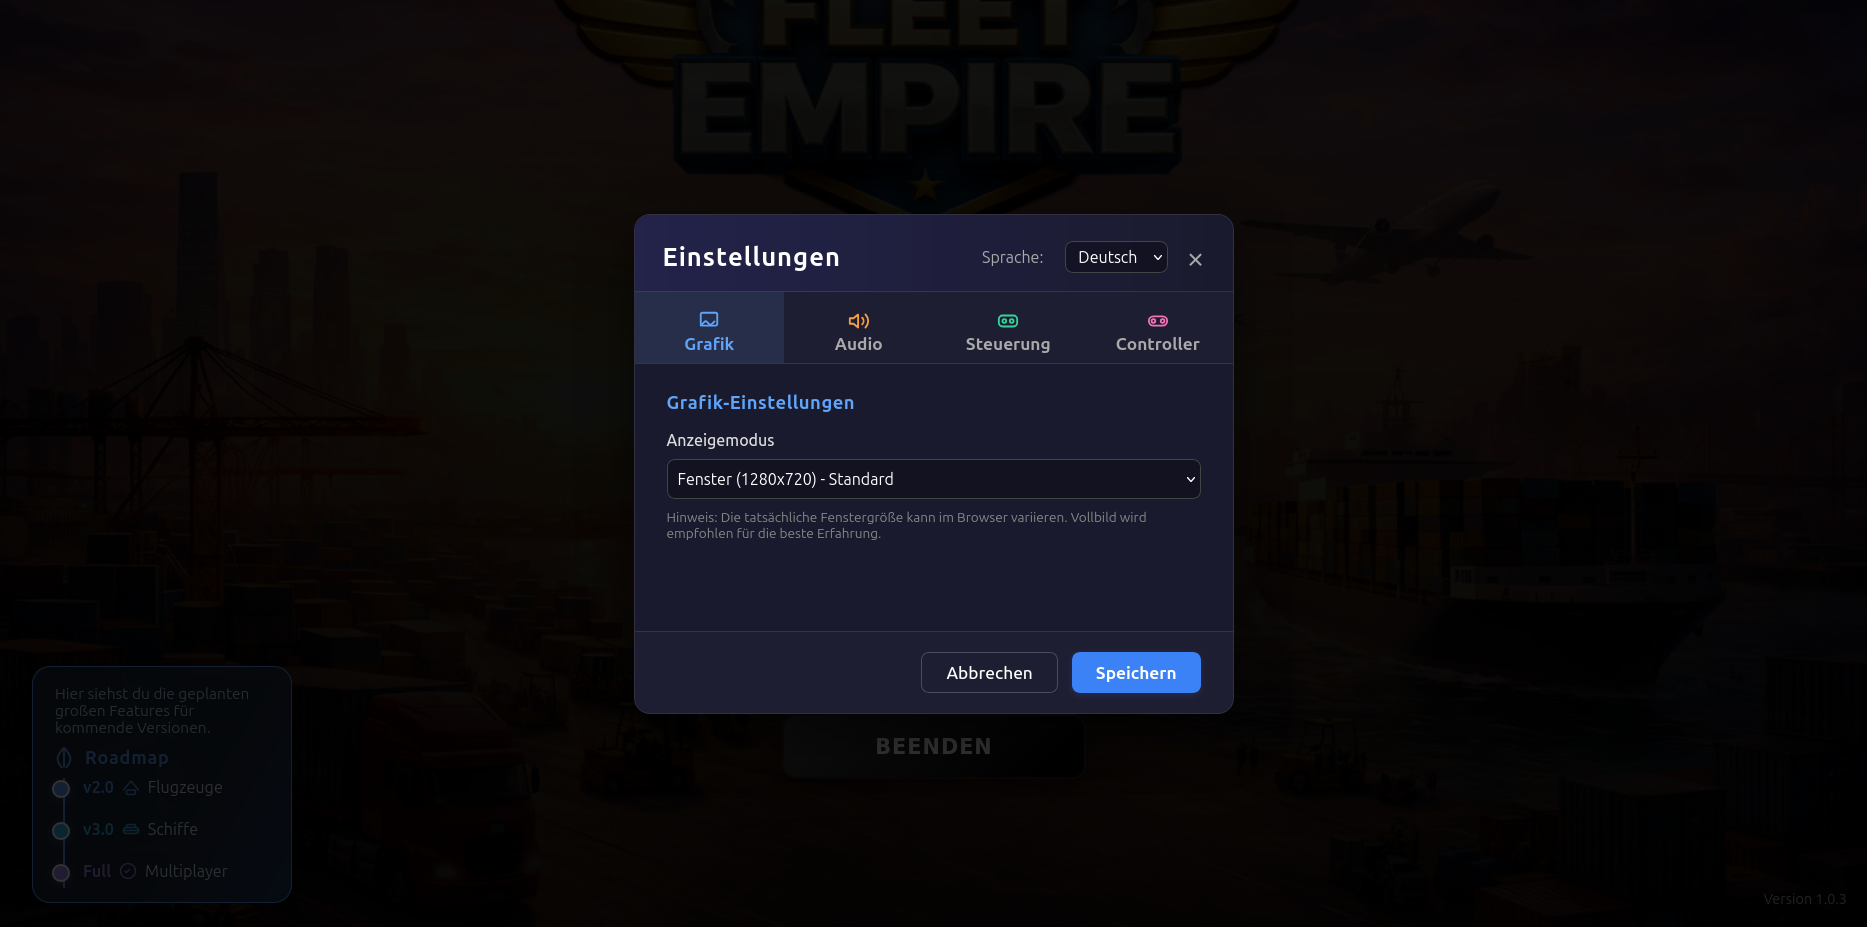This screenshot has width=1867, height=927.
Task: Click the Abbrechen button
Action: tap(989, 673)
